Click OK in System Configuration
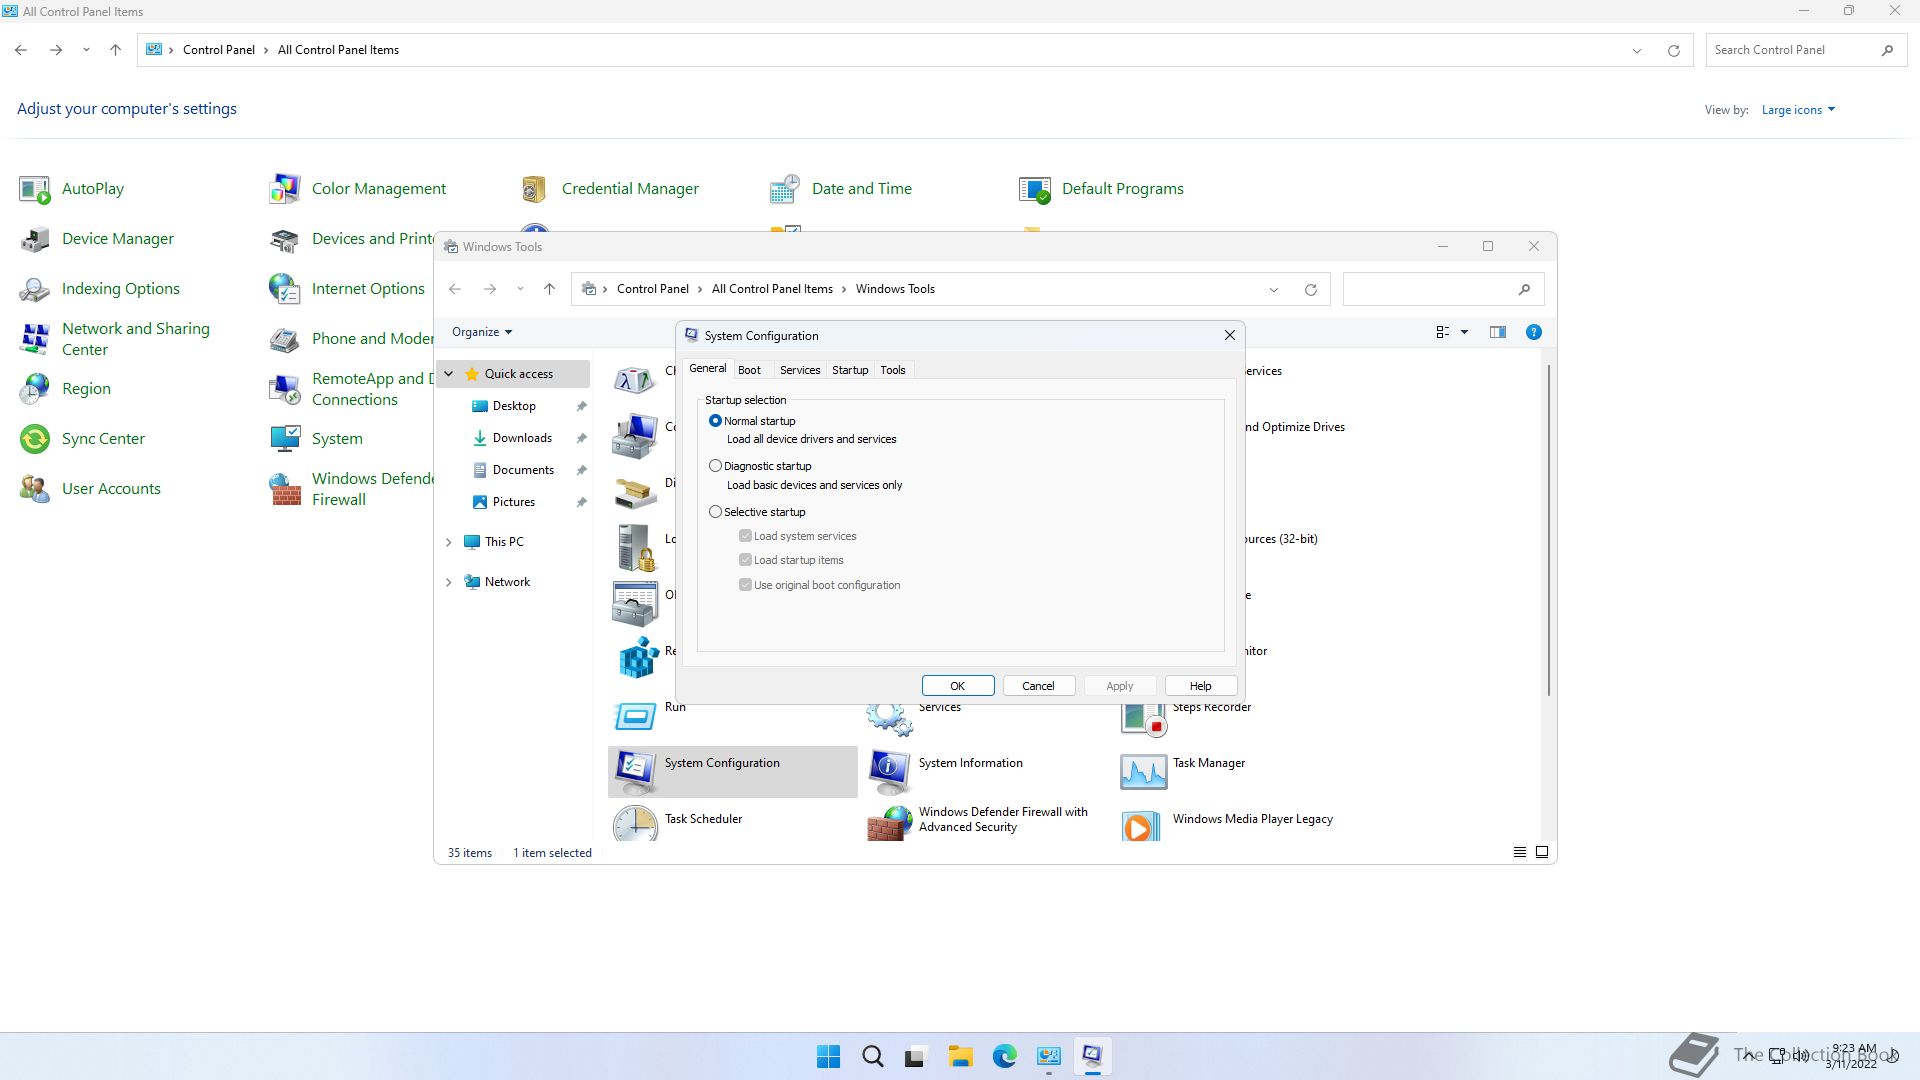The width and height of the screenshot is (1920, 1080). (957, 686)
